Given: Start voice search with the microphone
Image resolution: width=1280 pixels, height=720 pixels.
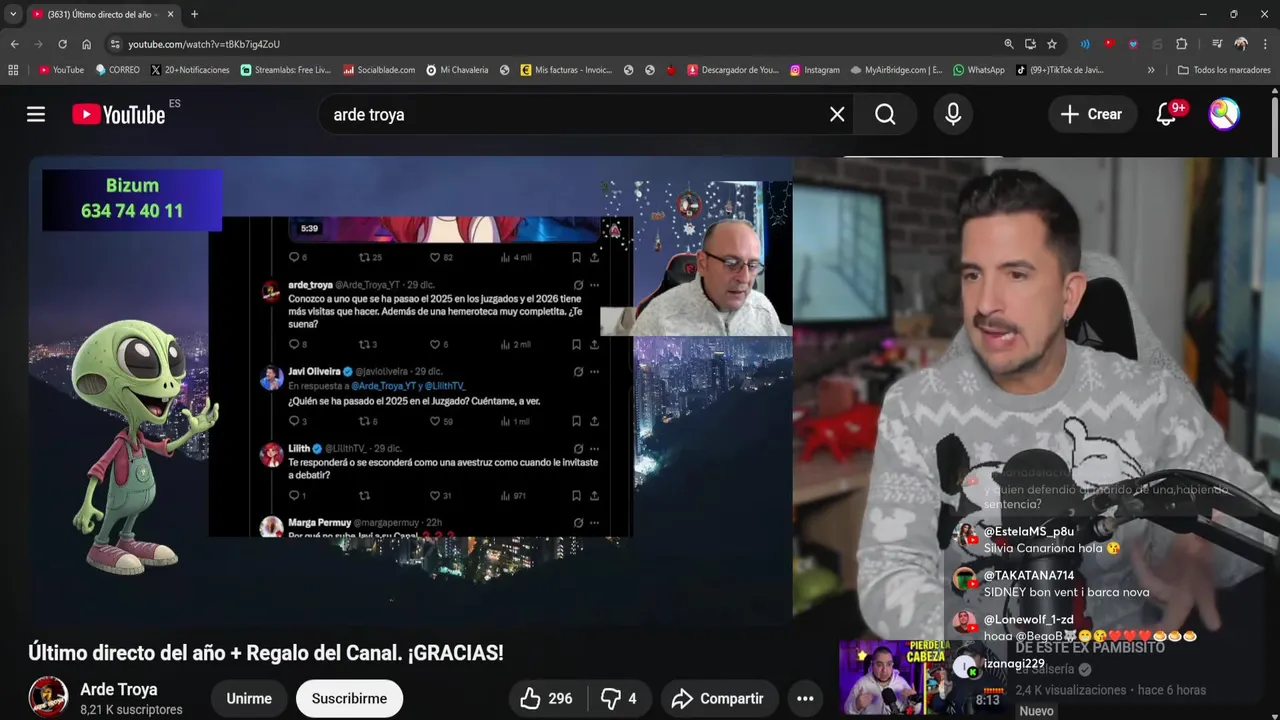Looking at the screenshot, I should pos(953,114).
